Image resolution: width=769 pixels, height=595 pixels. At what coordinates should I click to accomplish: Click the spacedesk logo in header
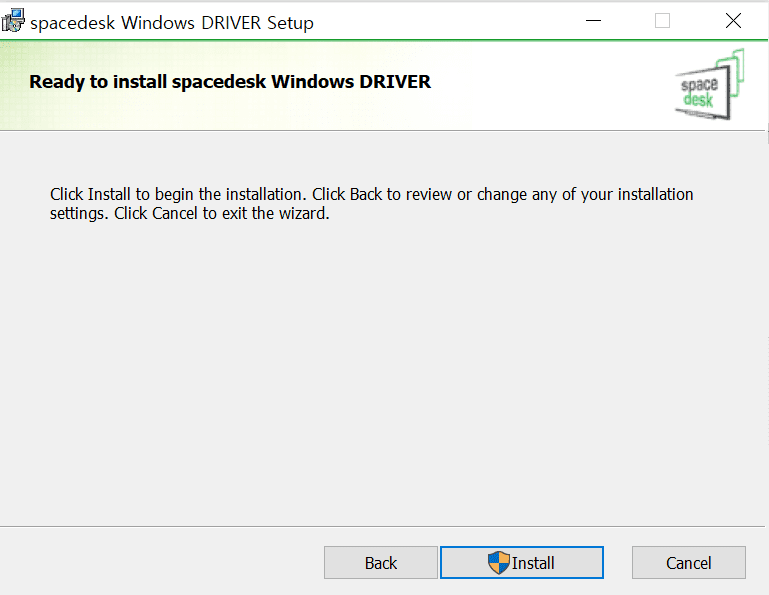(710, 84)
